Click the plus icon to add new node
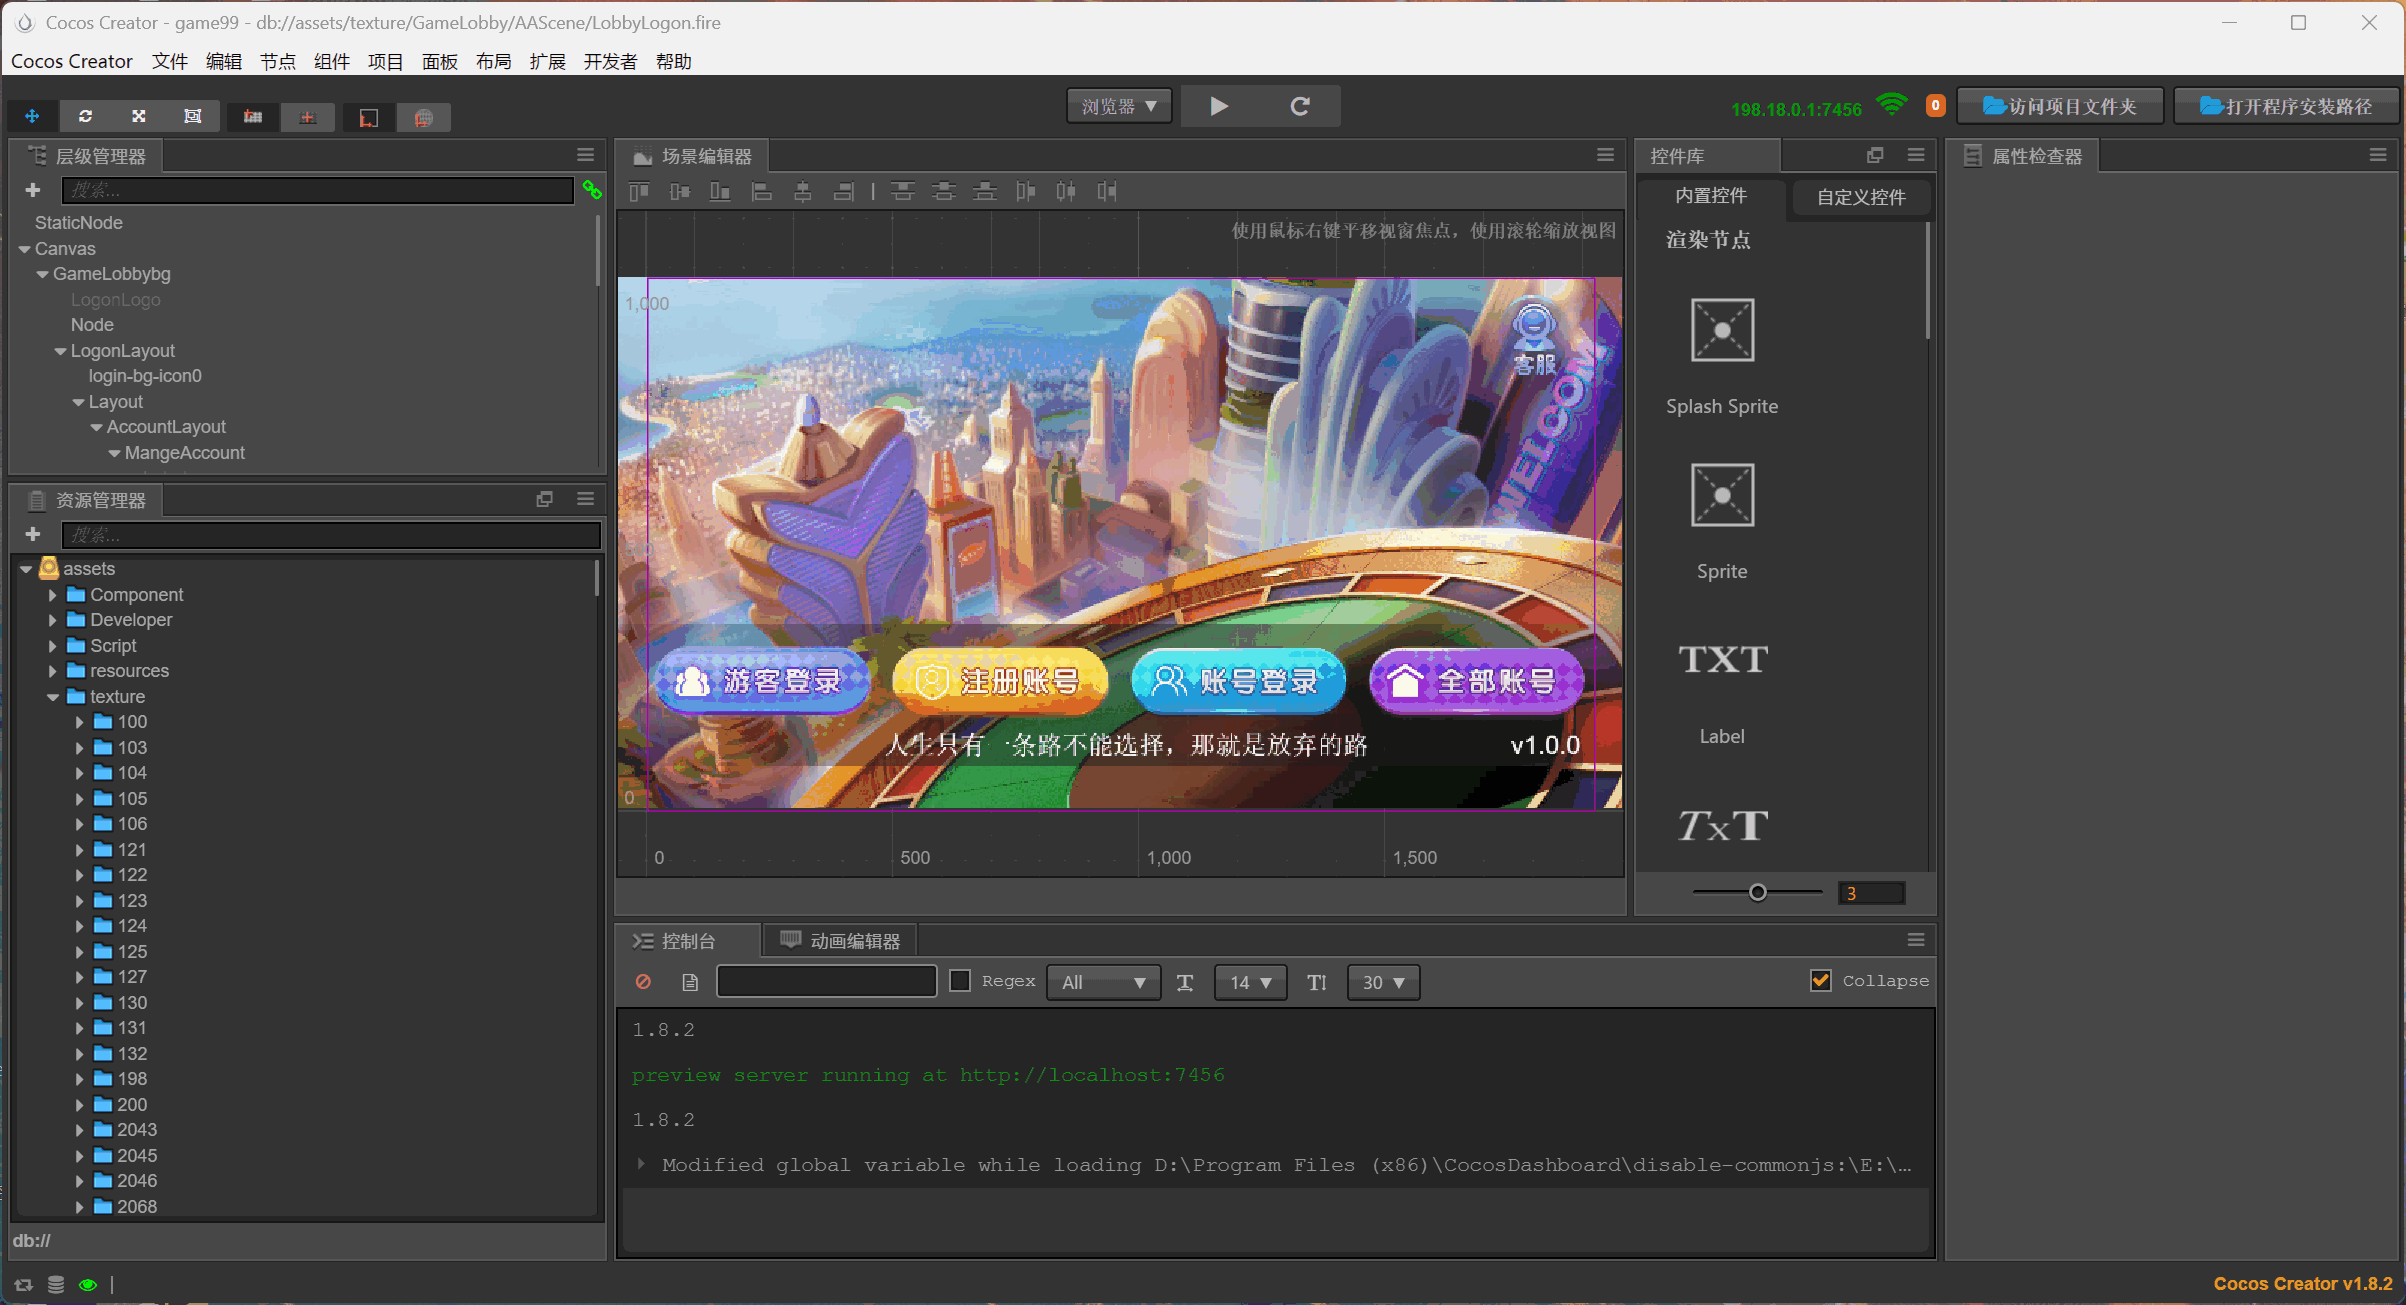This screenshot has height=1305, width=2406. (x=33, y=190)
